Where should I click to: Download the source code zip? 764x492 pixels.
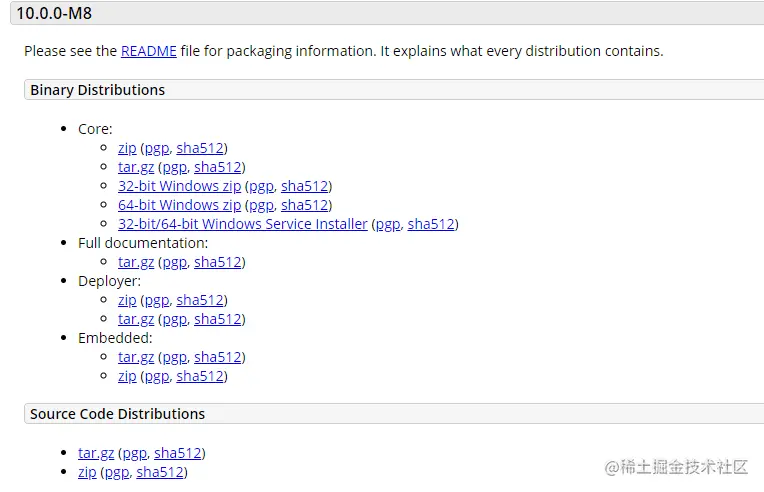click(87, 472)
